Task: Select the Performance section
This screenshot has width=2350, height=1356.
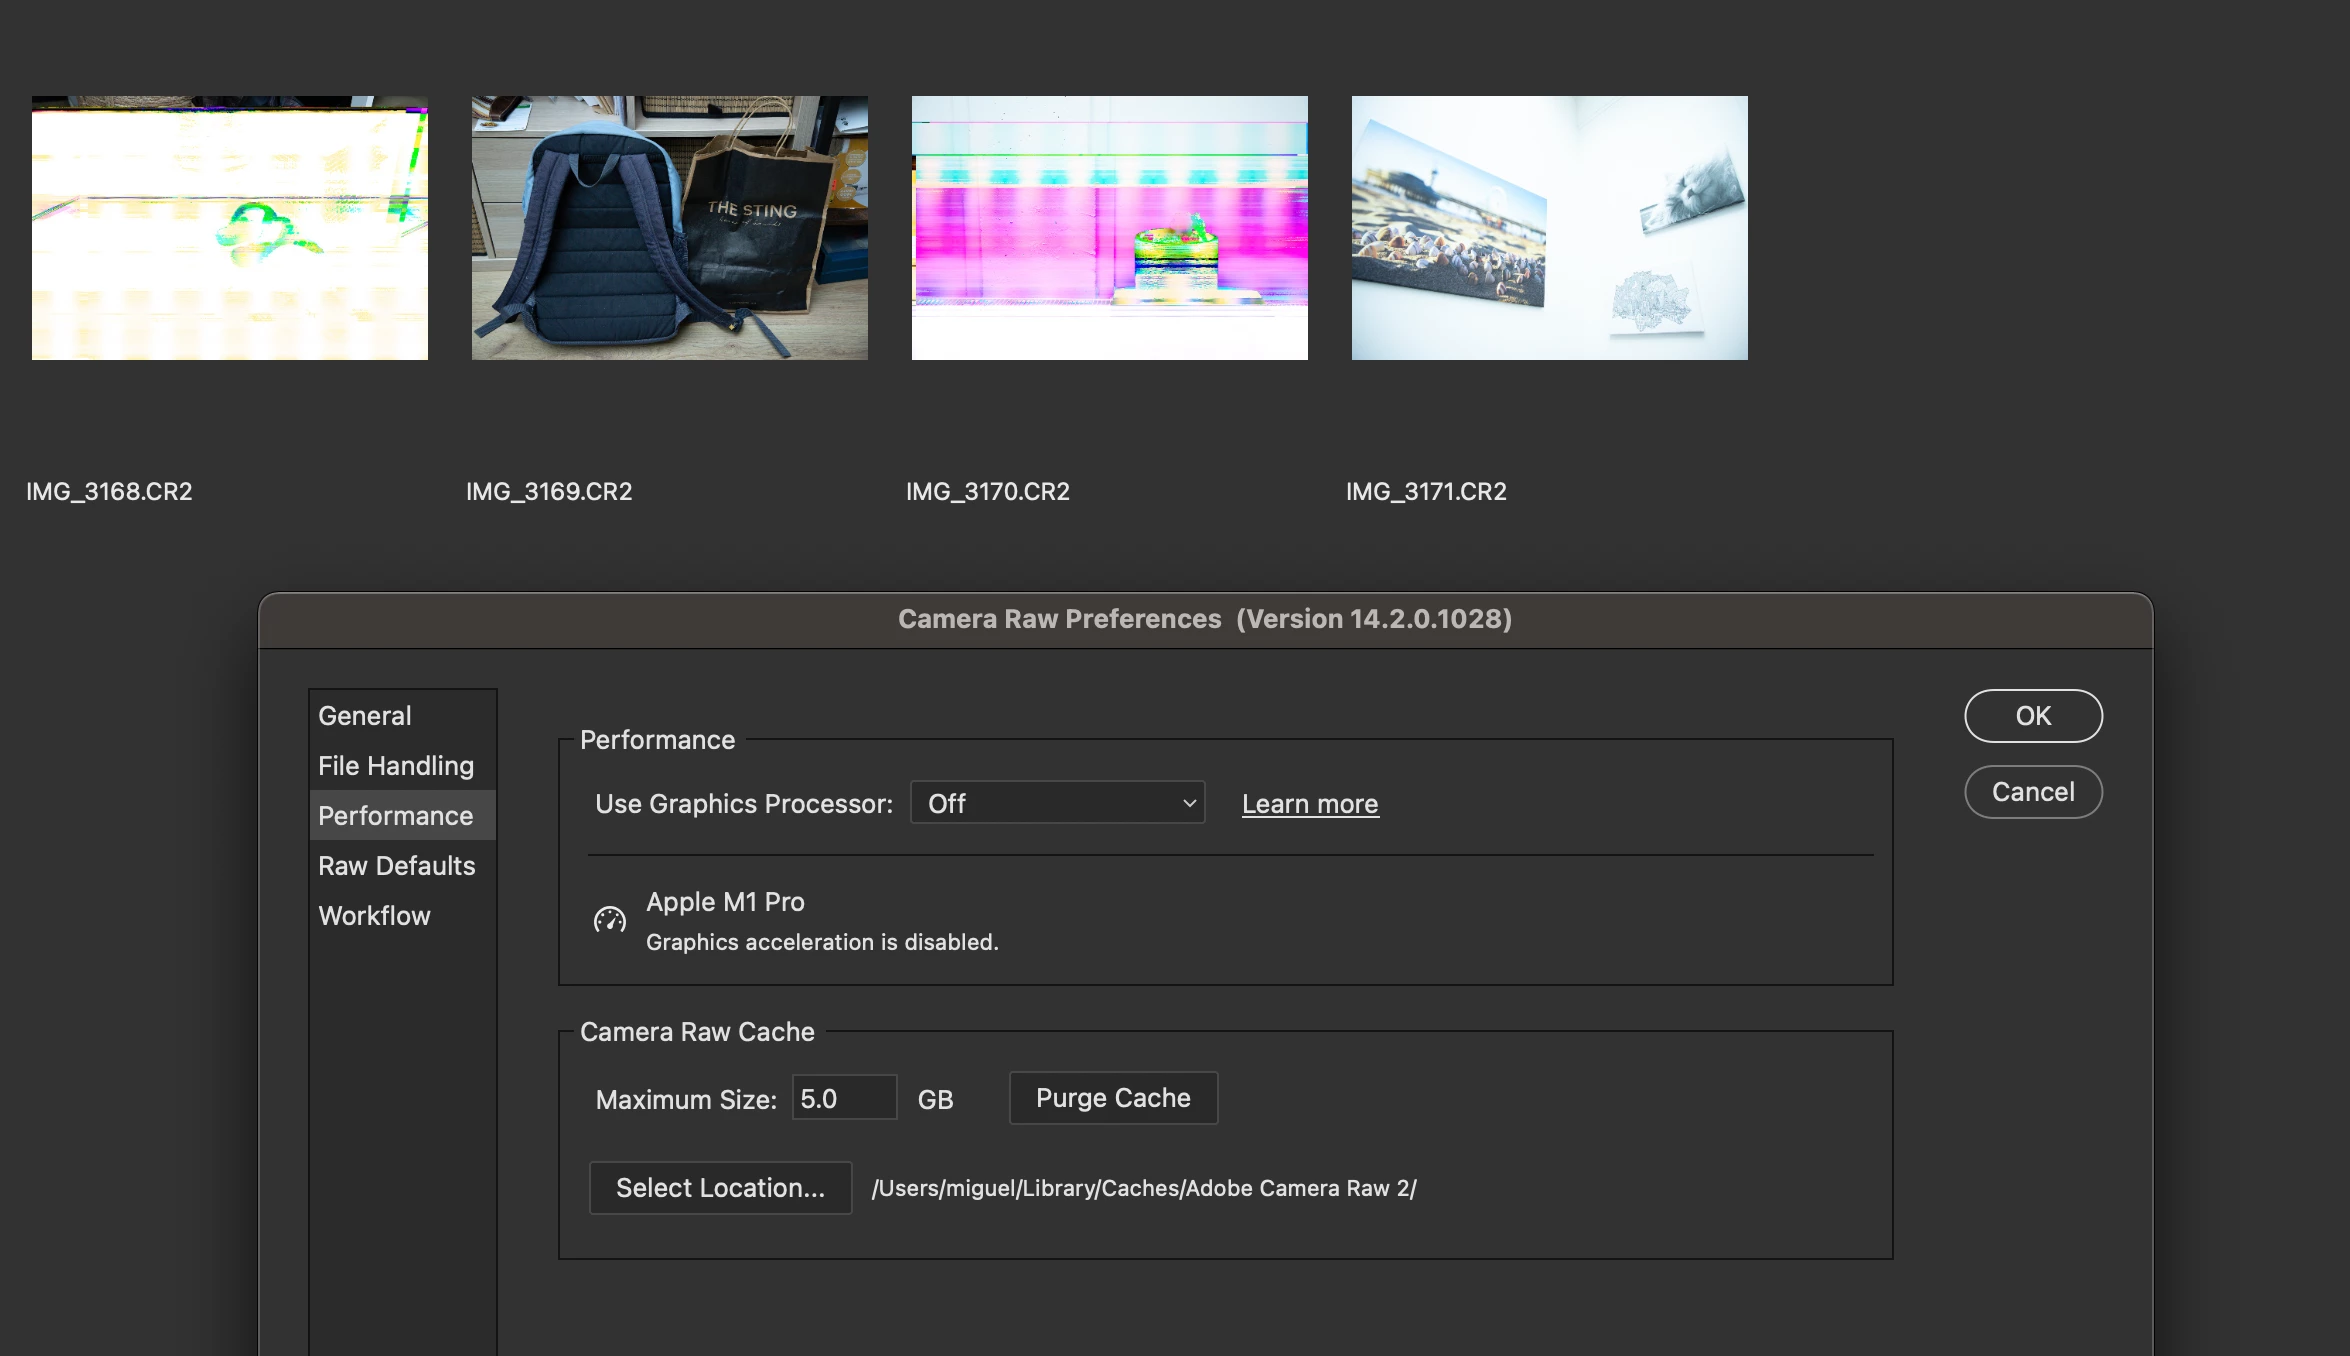Action: (396, 816)
